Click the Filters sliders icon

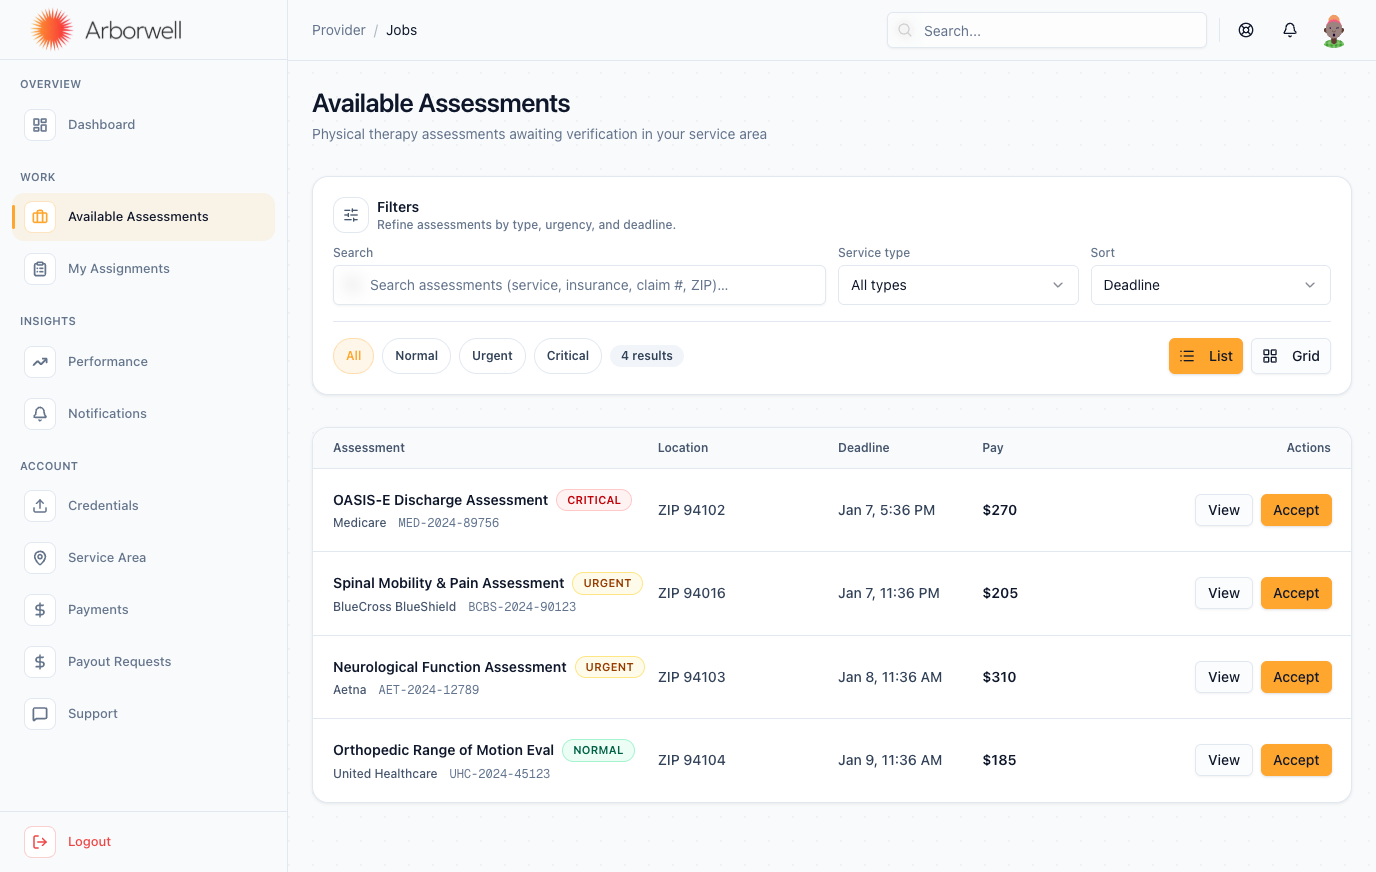pyautogui.click(x=351, y=215)
